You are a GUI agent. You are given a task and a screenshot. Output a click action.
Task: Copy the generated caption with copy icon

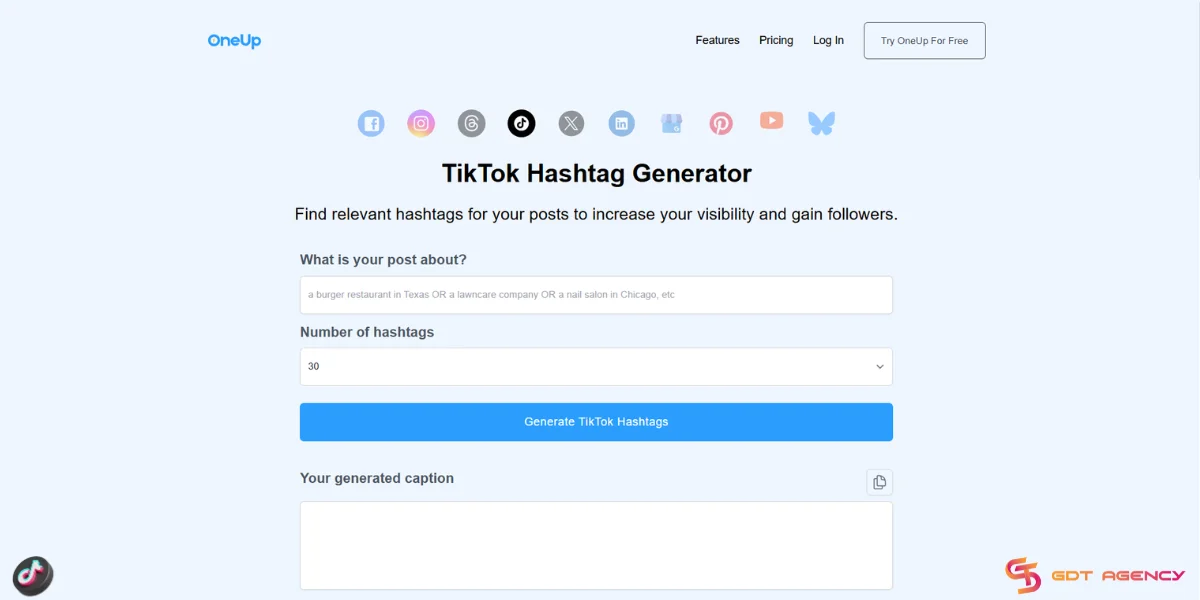tap(879, 482)
